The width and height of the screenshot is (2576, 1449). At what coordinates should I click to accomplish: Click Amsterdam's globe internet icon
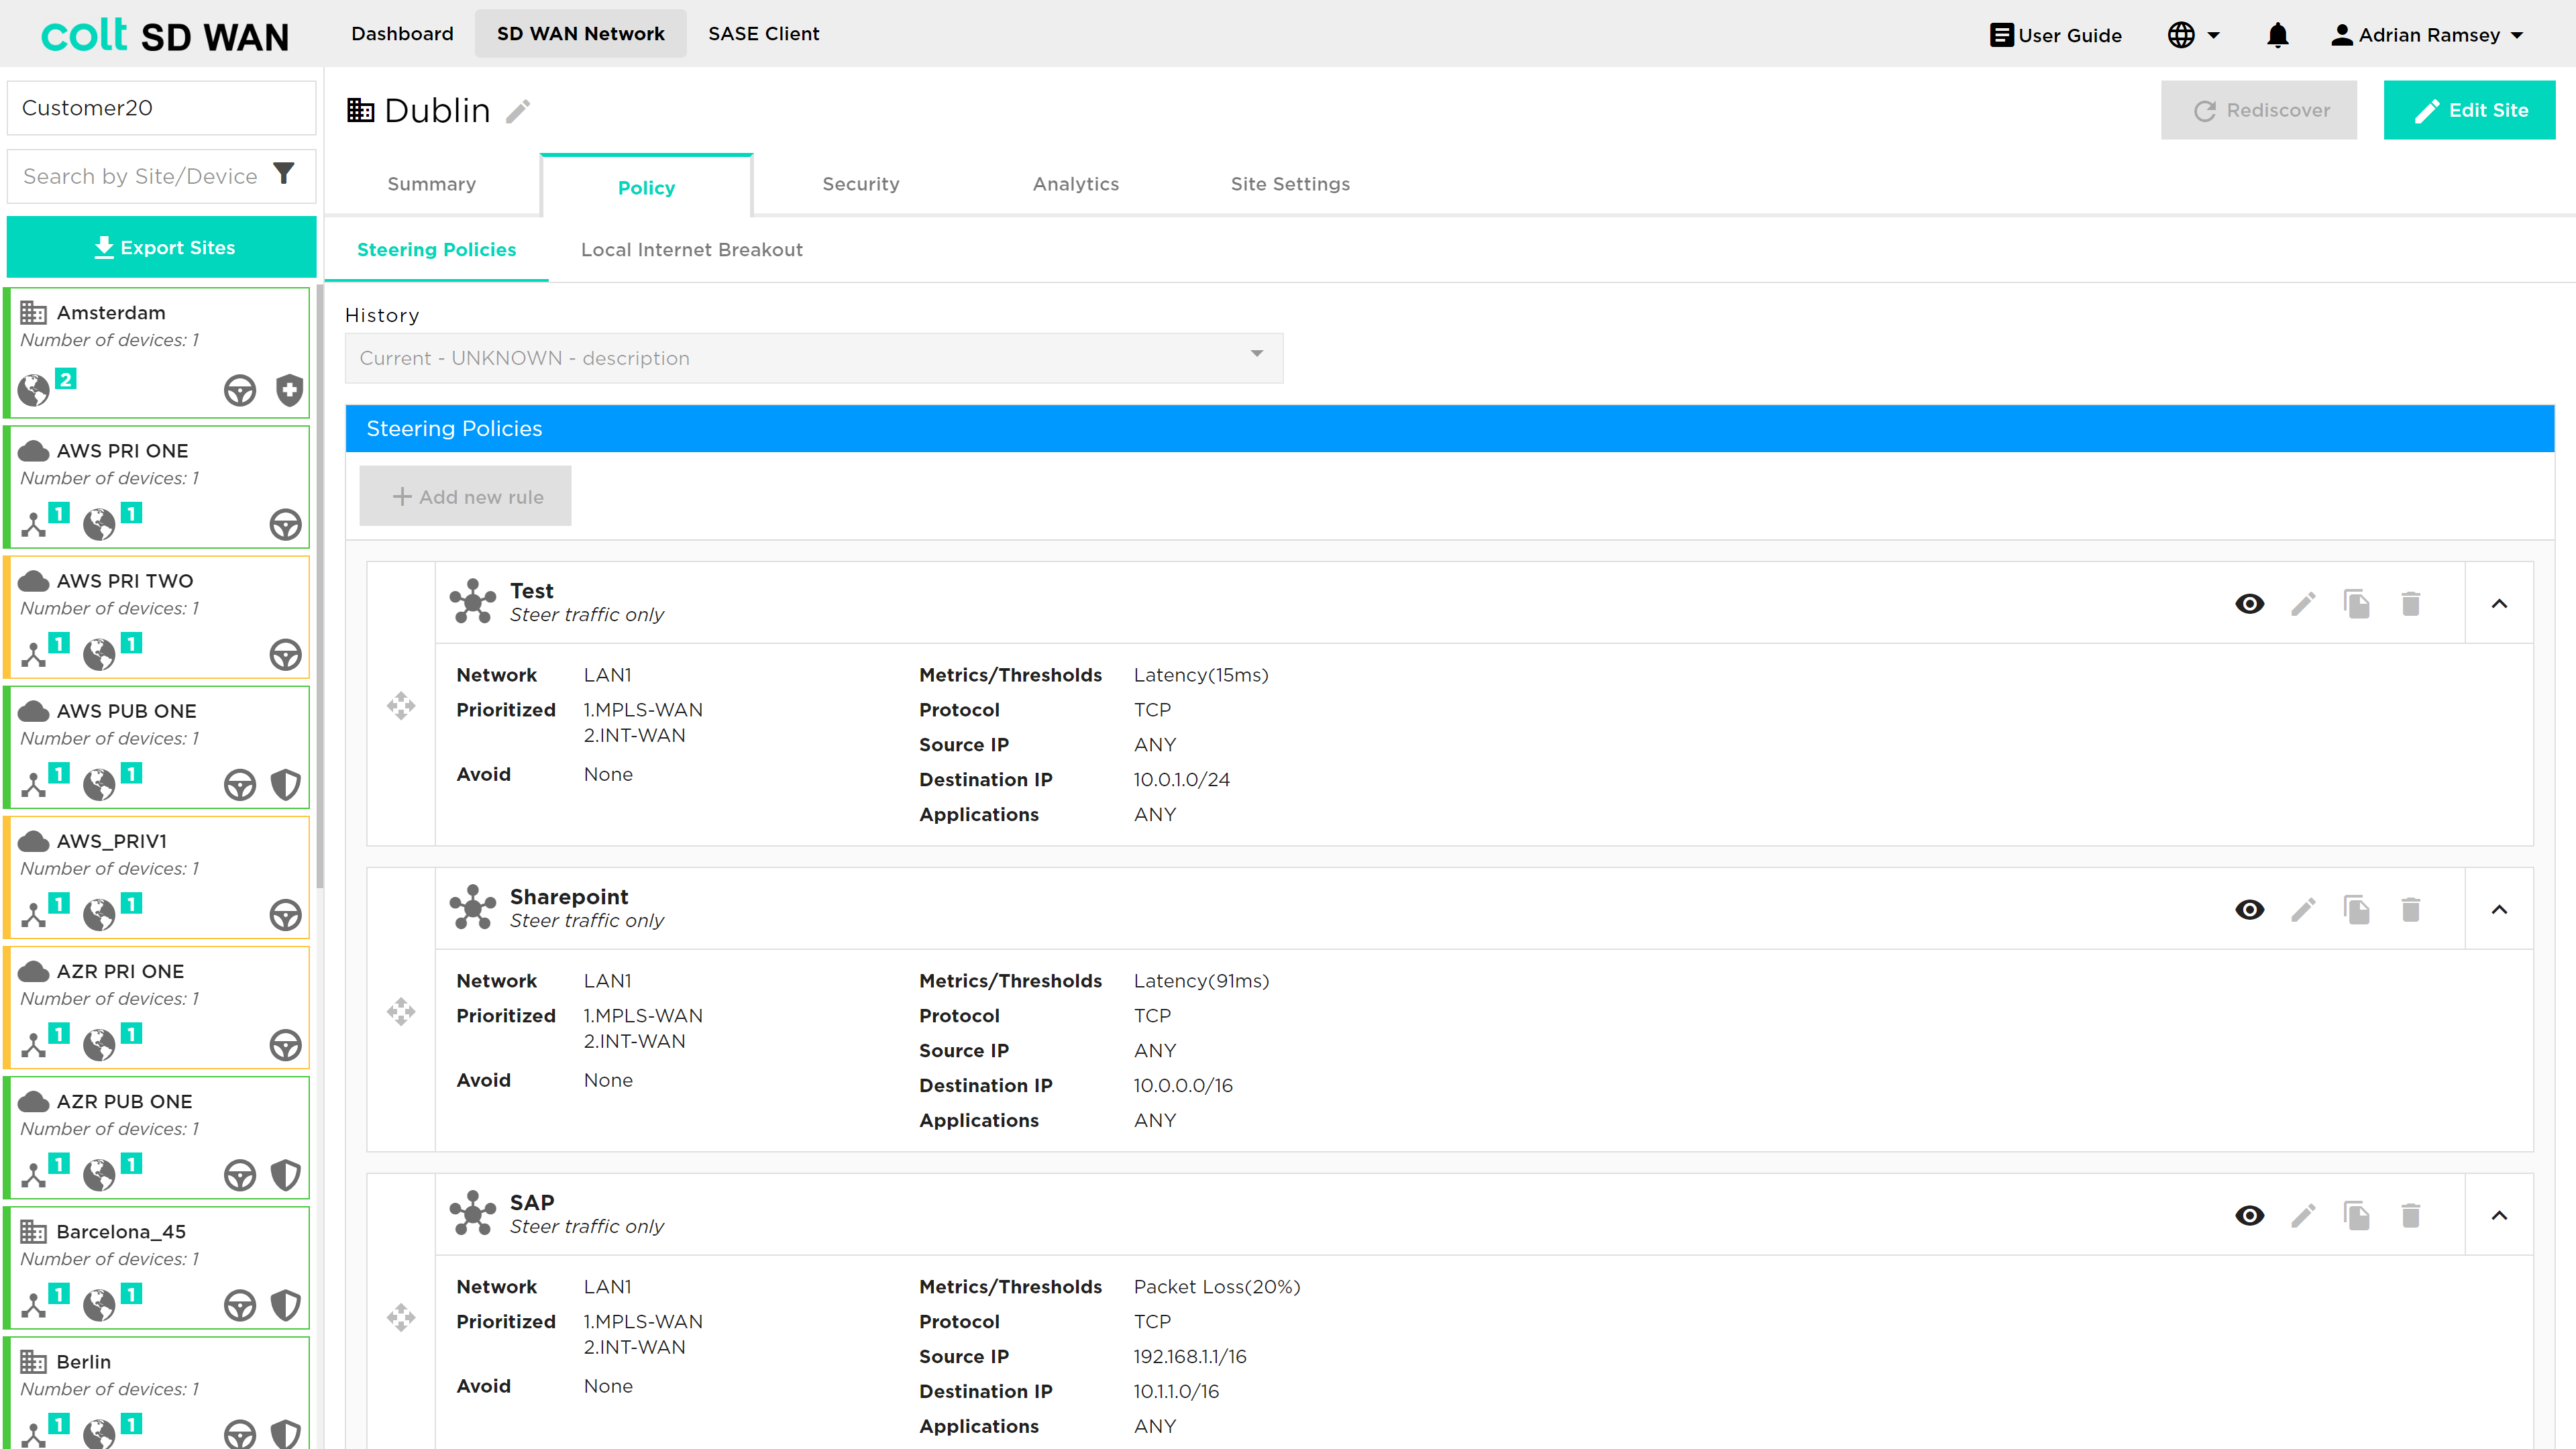tap(34, 390)
